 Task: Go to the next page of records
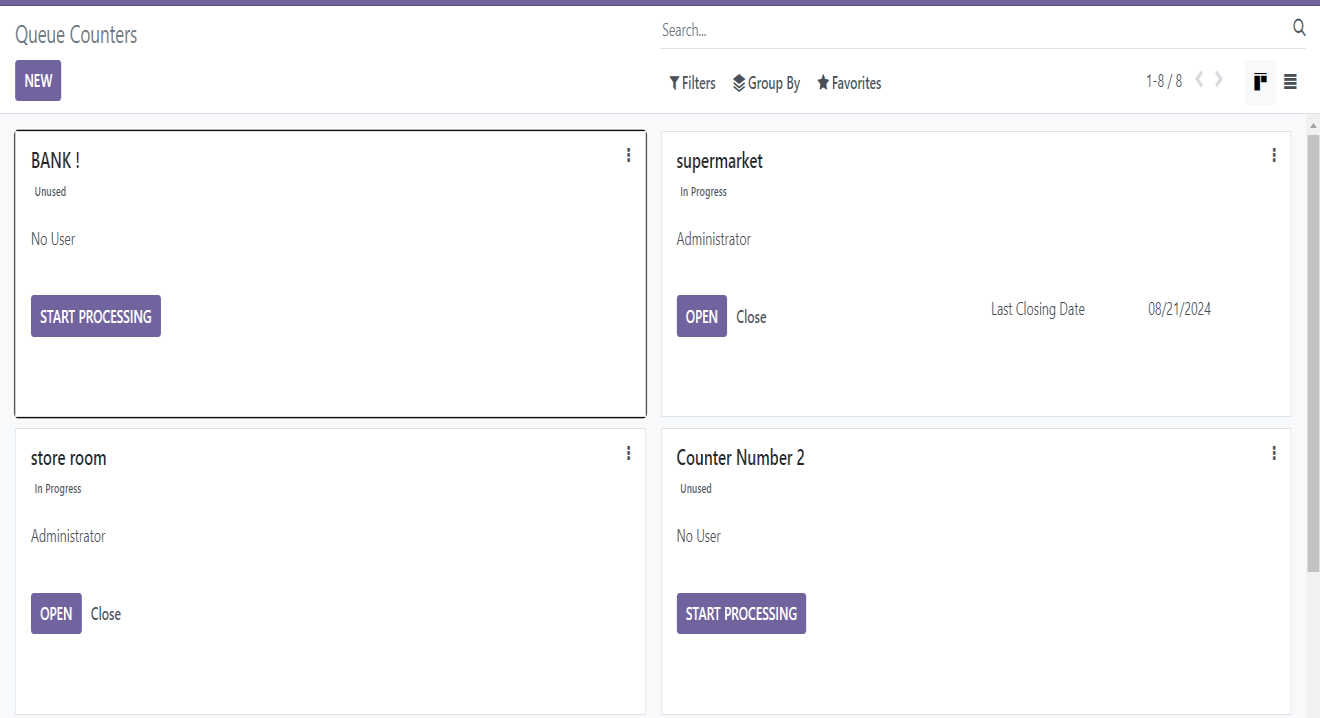point(1219,80)
